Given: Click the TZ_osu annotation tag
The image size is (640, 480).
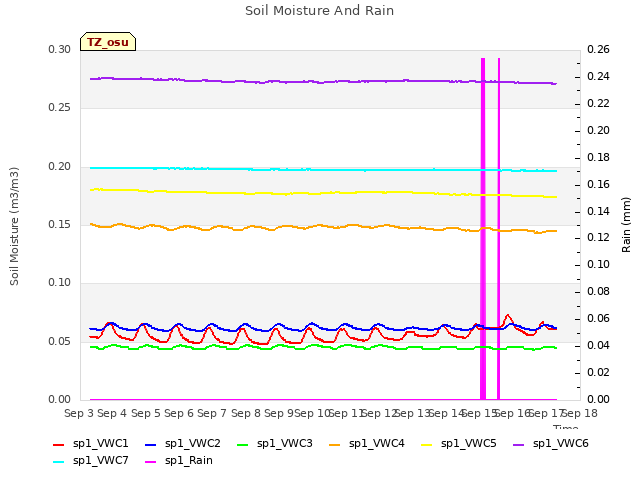Looking at the screenshot, I should [108, 42].
